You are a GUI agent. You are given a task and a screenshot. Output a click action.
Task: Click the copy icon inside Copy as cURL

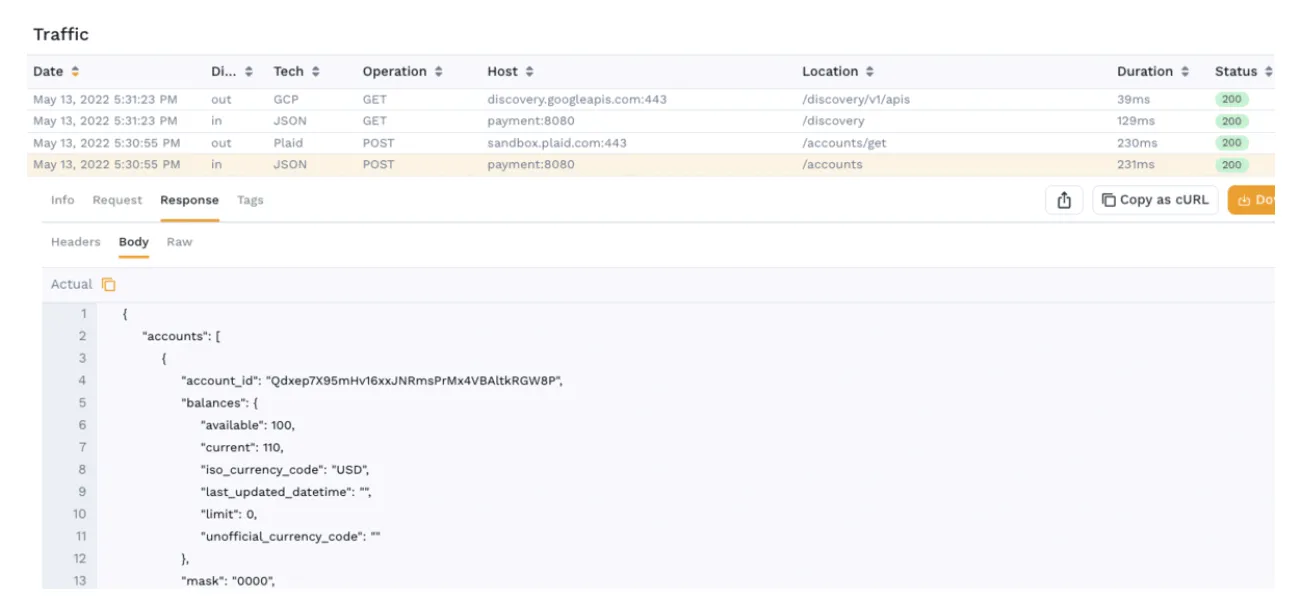1108,199
